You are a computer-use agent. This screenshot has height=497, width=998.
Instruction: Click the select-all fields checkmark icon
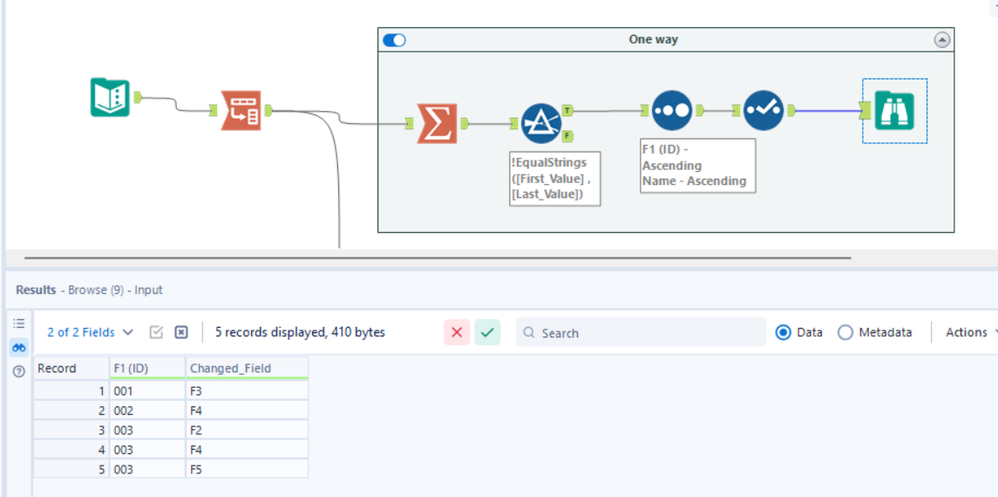pyautogui.click(x=157, y=332)
